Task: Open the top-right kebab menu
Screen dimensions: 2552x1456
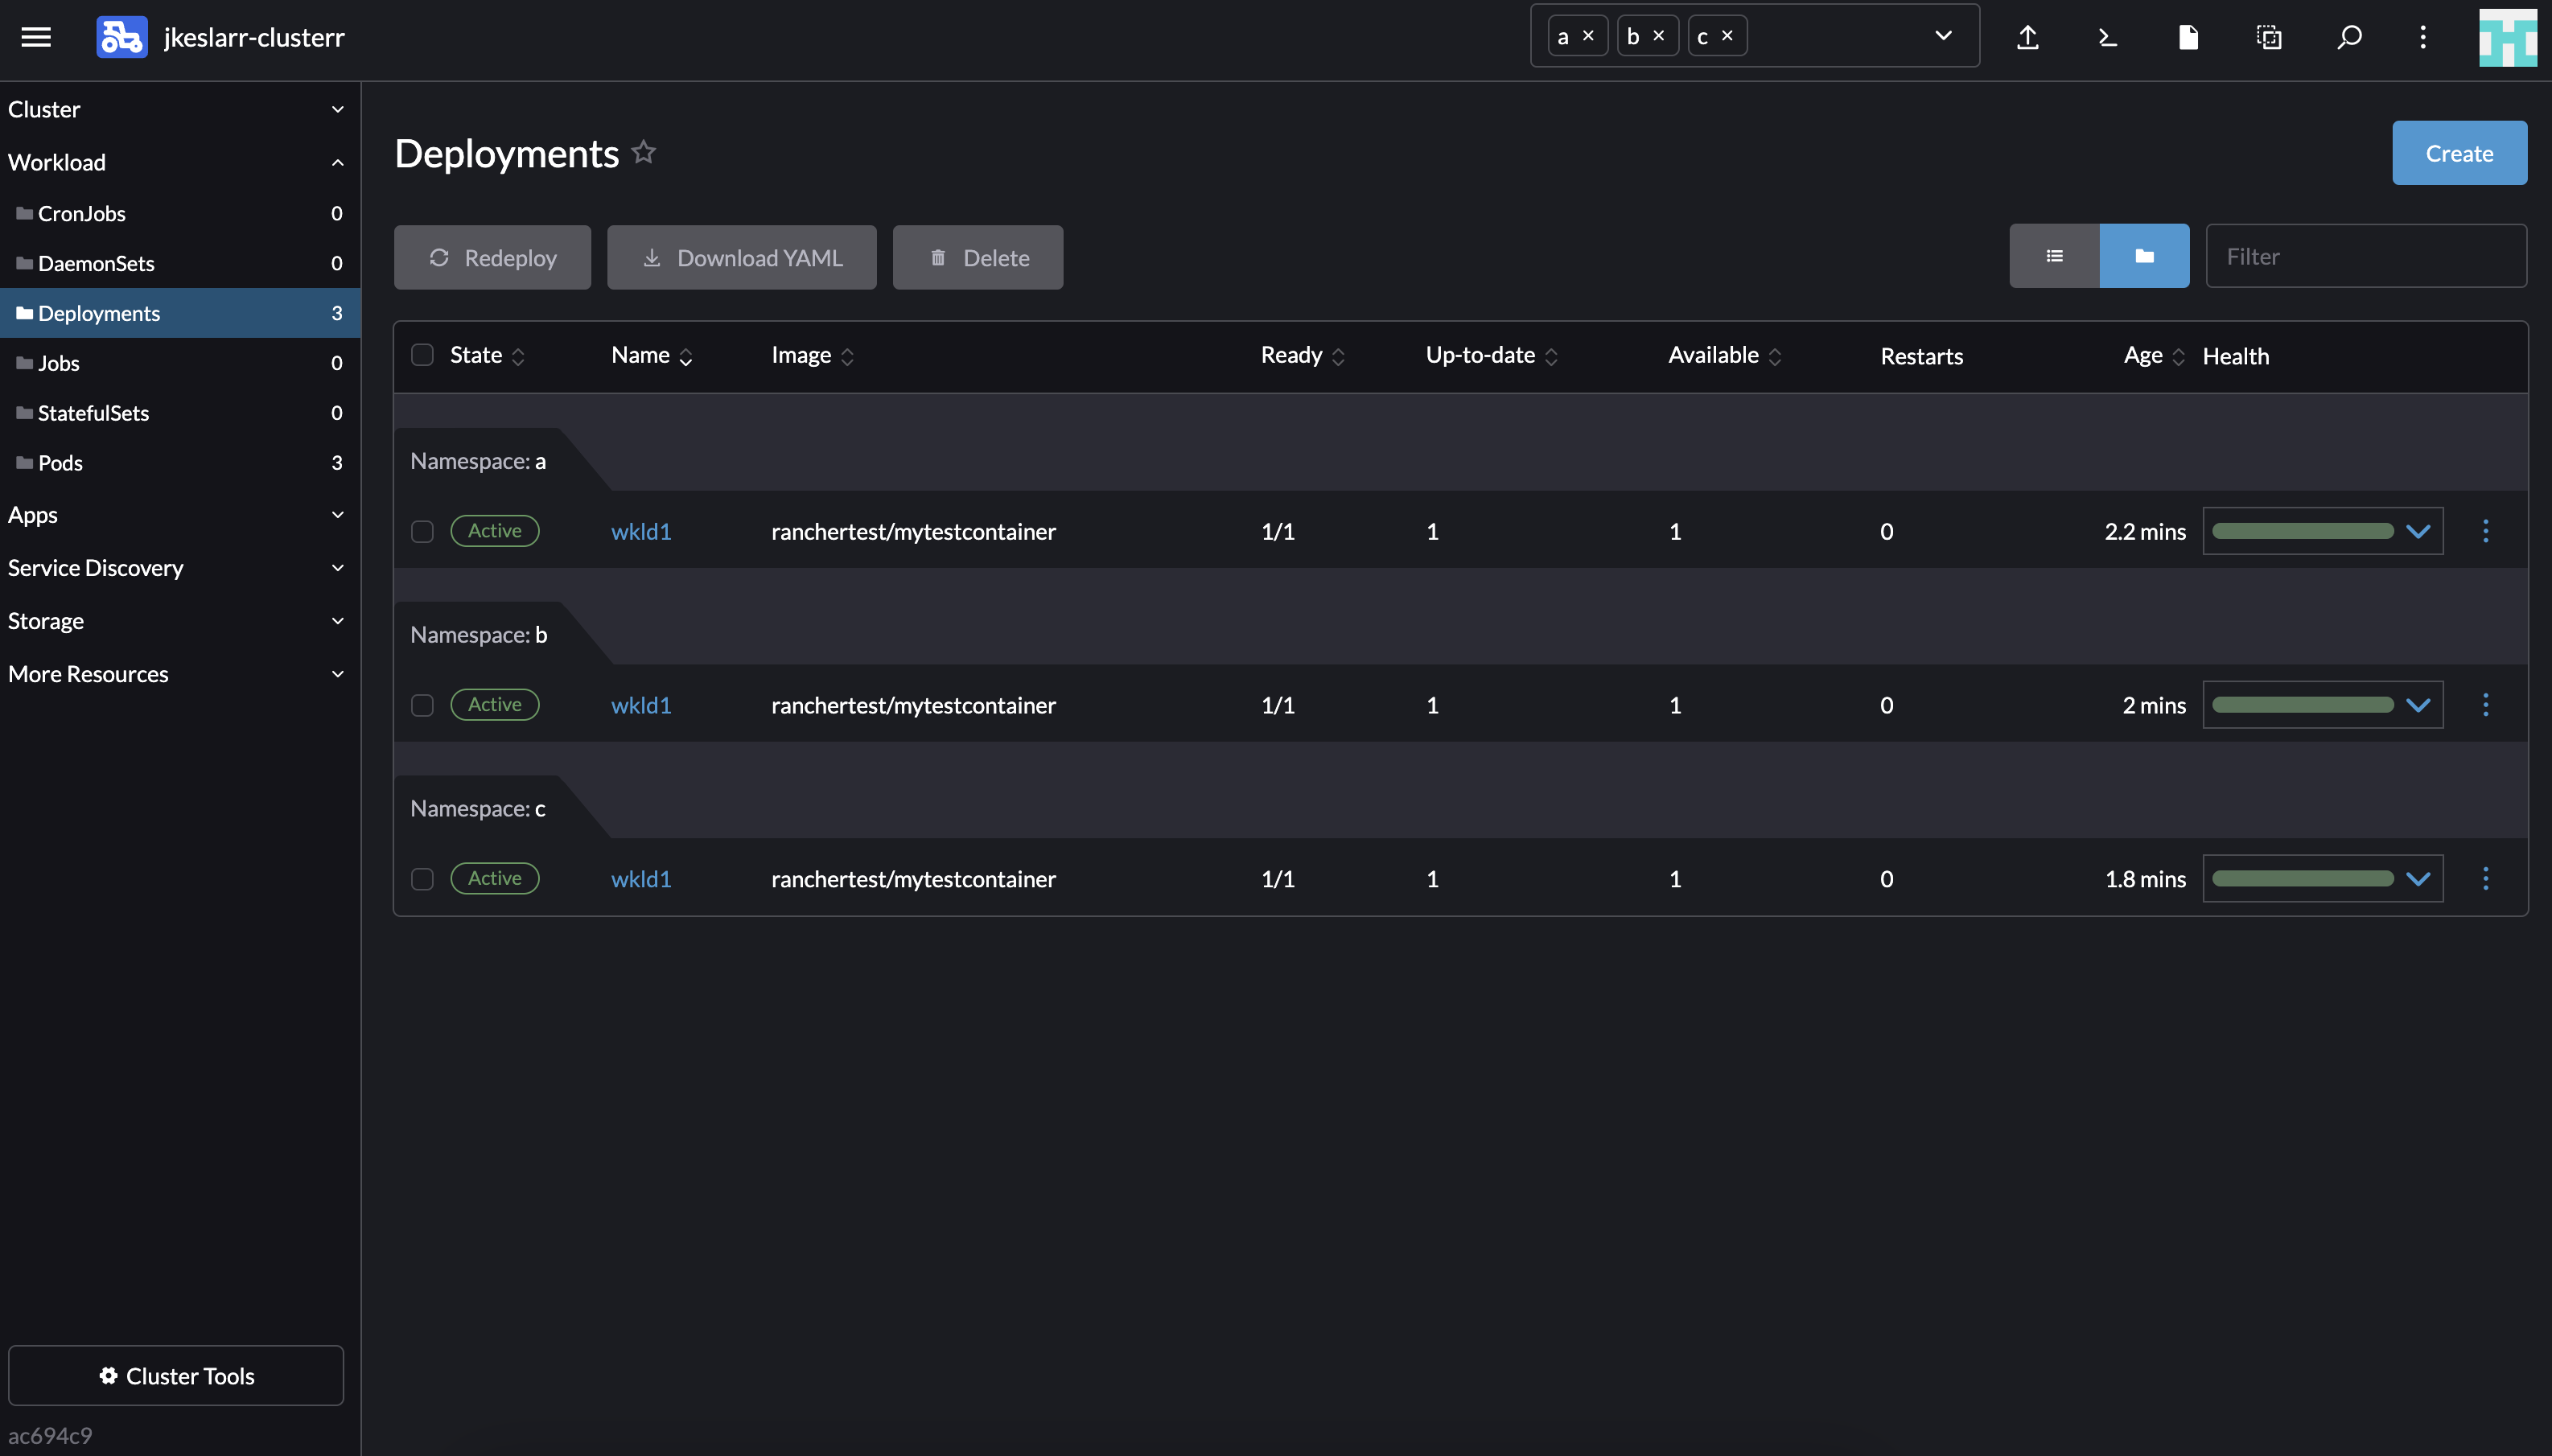Action: coord(2424,37)
